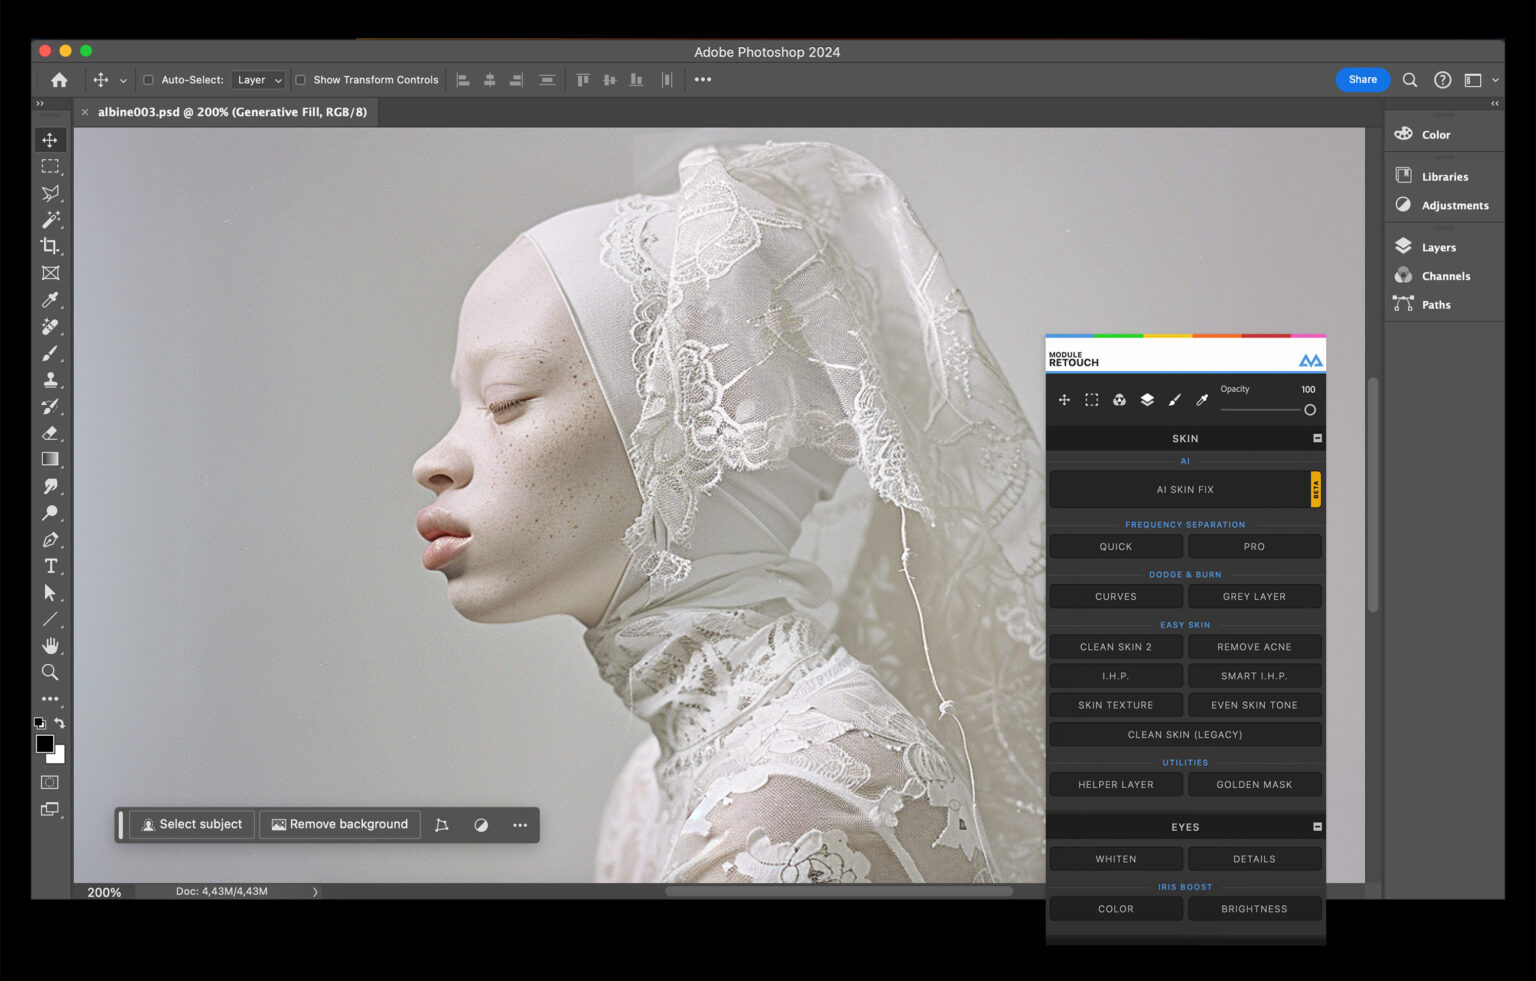Activate the Zoom tool
This screenshot has height=981, width=1536.
[50, 672]
